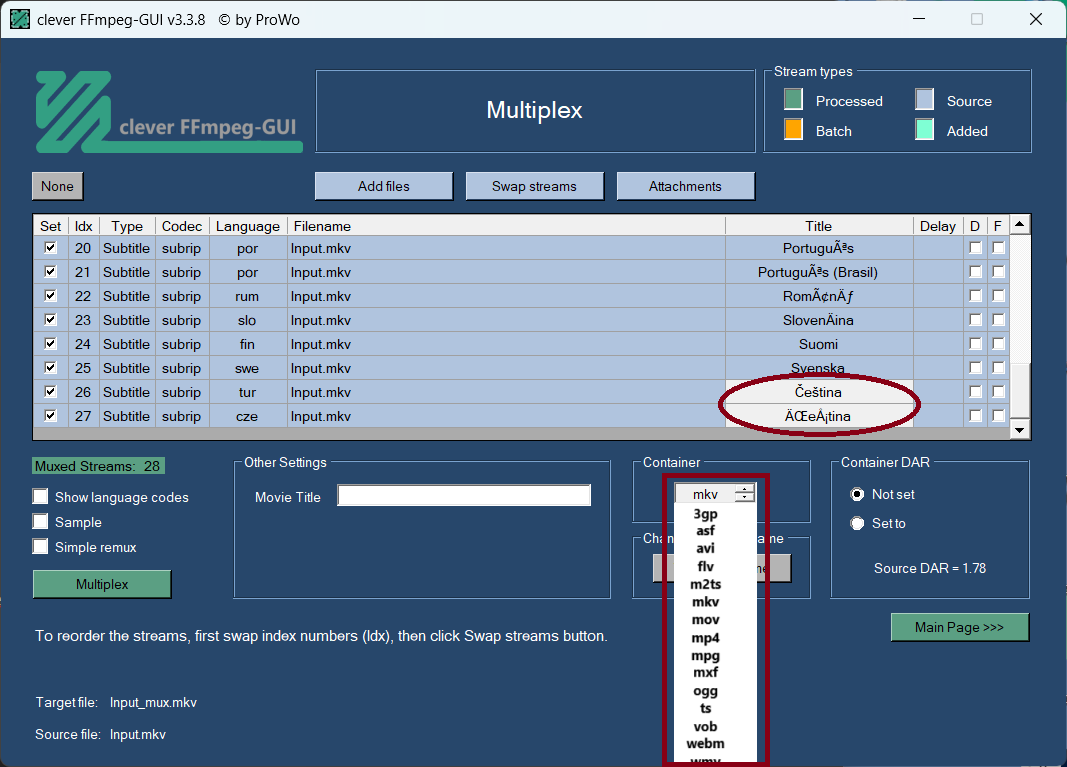Screen dimensions: 1067x767
Task: Enable Show language codes checkbox
Action: [x=41, y=497]
